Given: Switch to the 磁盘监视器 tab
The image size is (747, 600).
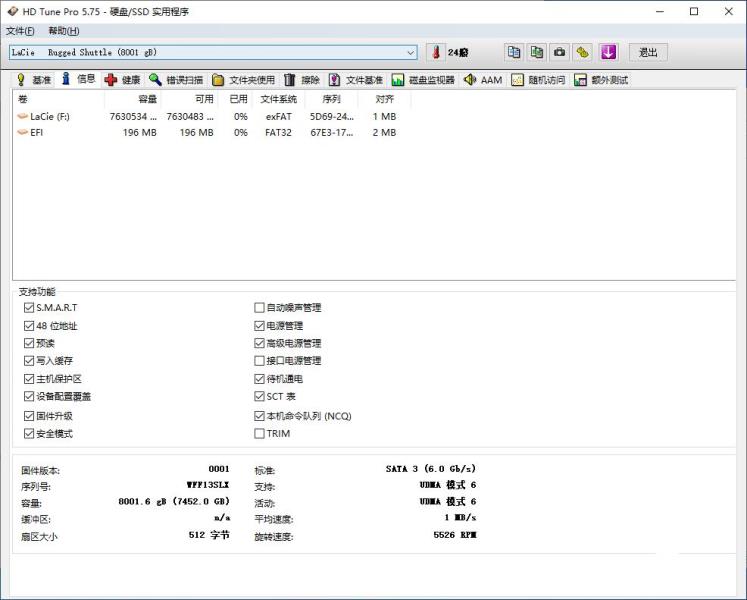Looking at the screenshot, I should coord(424,80).
